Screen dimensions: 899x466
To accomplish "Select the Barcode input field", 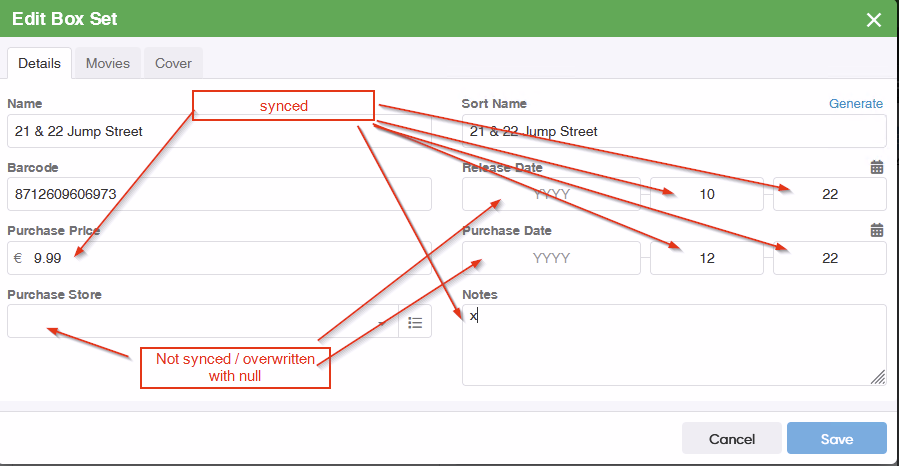I will coord(219,194).
